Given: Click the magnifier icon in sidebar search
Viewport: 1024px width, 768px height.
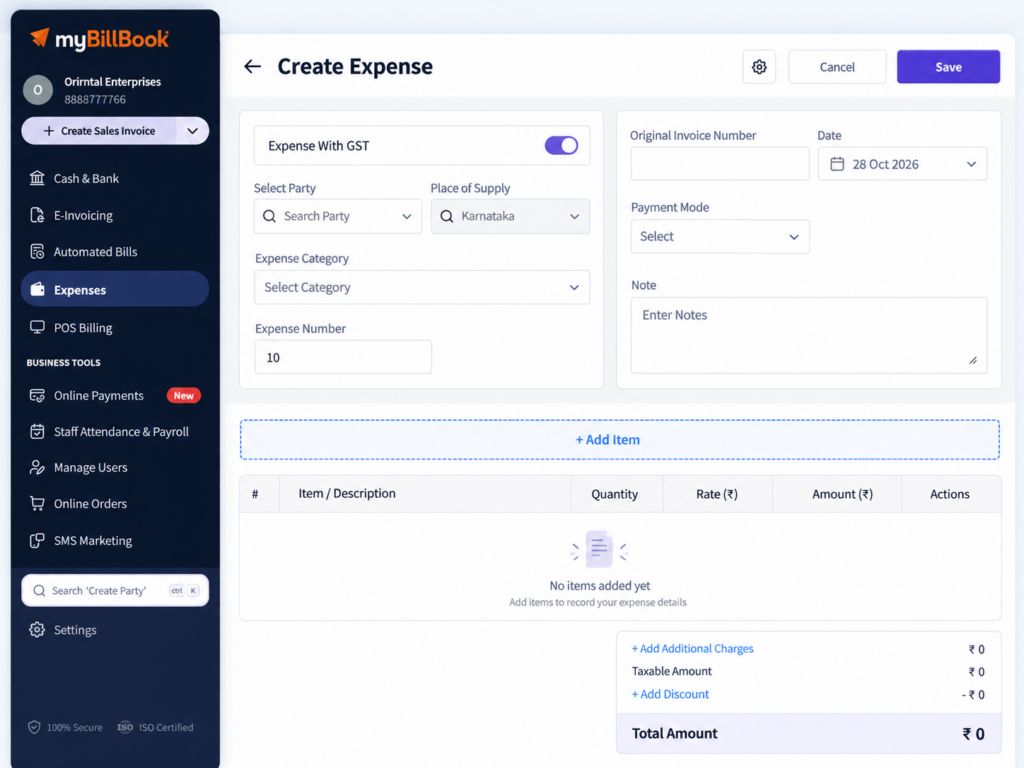Looking at the screenshot, I should 39,590.
